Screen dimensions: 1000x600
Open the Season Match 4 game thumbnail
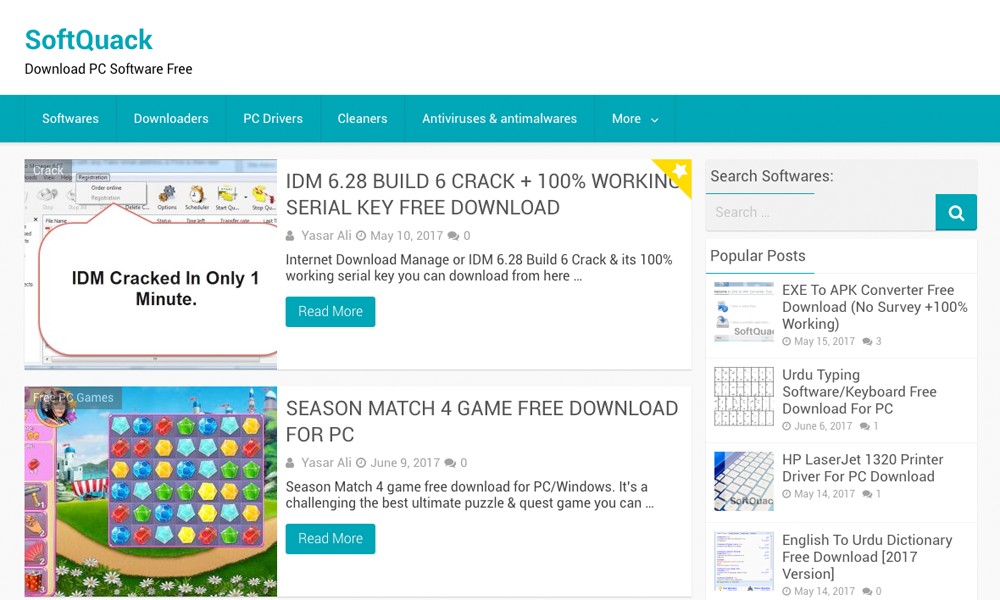pos(151,491)
